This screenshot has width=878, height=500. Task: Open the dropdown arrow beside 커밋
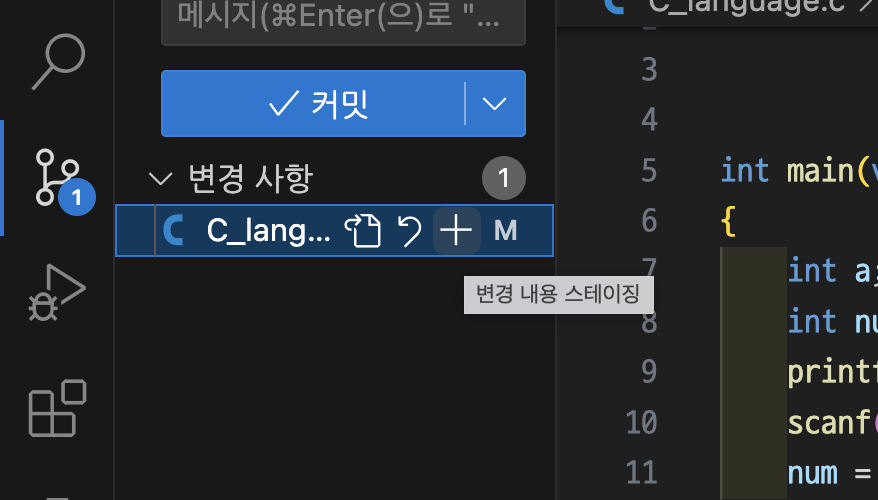click(494, 104)
